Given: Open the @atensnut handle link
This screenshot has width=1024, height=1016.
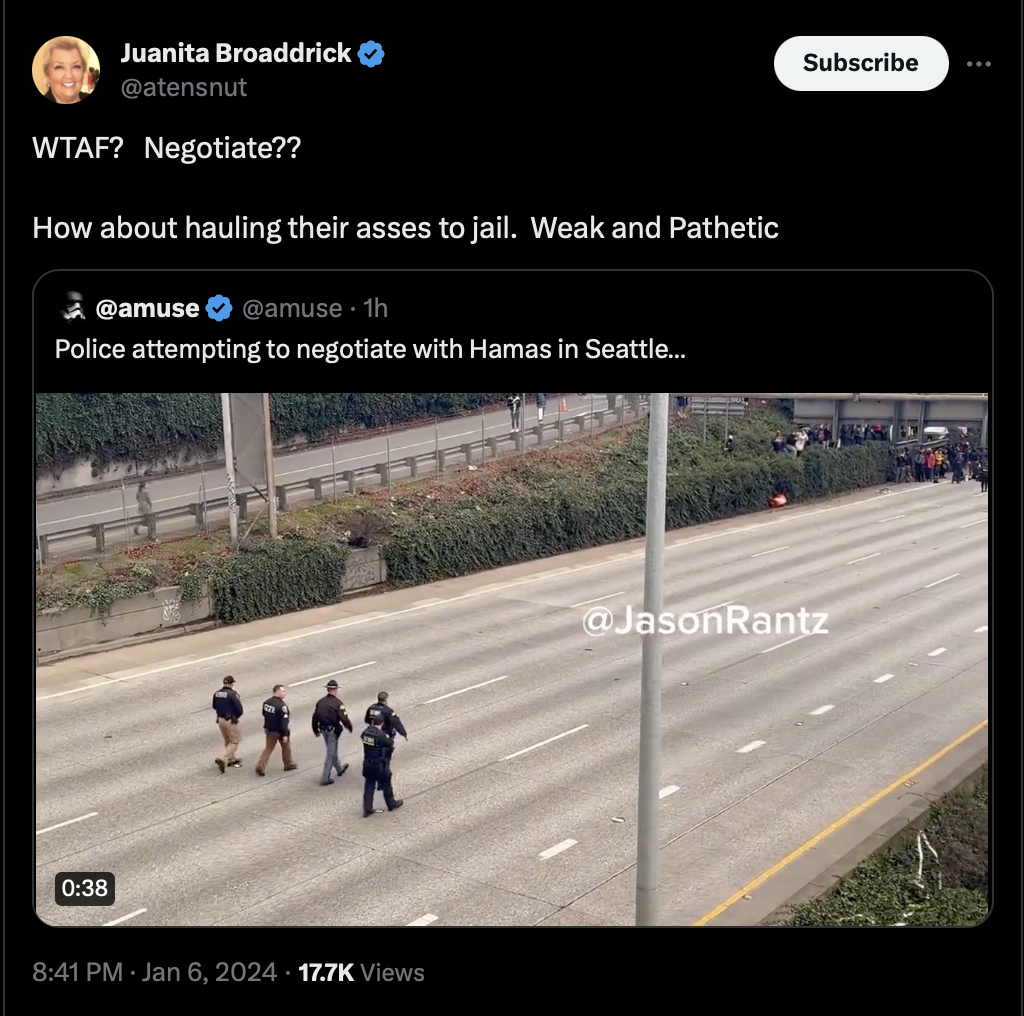Looking at the screenshot, I should [184, 87].
